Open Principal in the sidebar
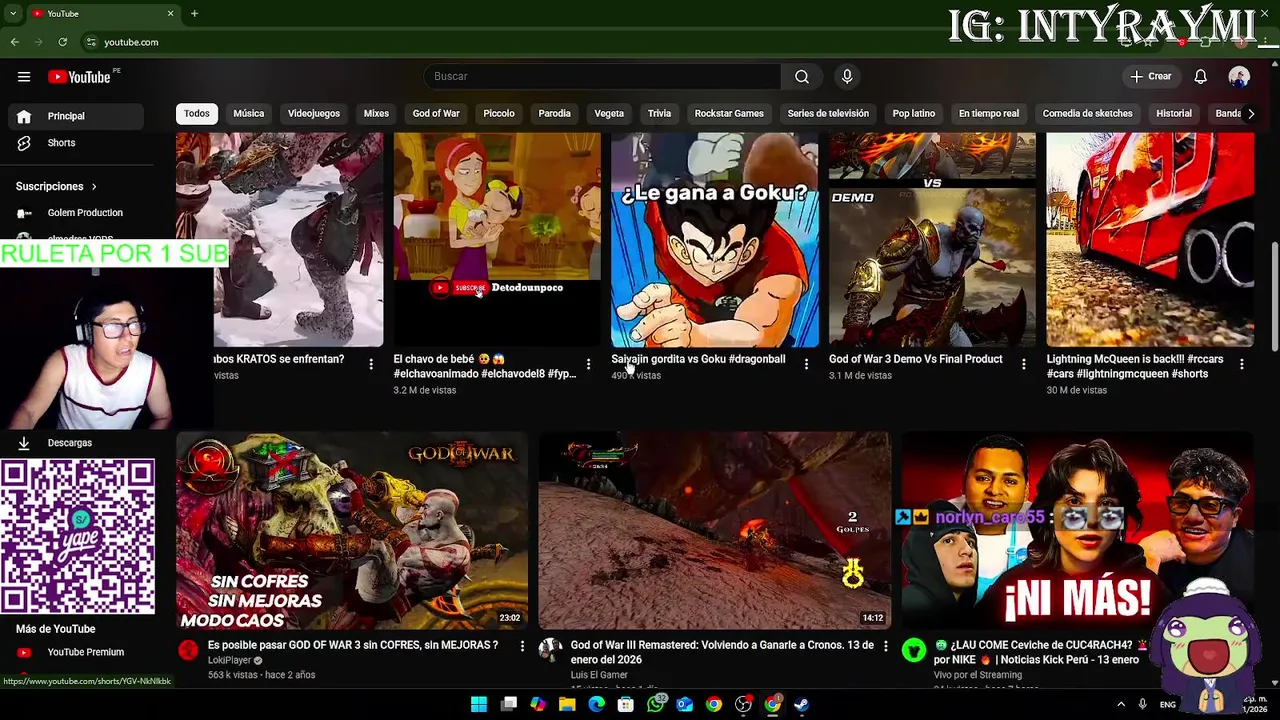Image resolution: width=1280 pixels, height=720 pixels. 76,116
